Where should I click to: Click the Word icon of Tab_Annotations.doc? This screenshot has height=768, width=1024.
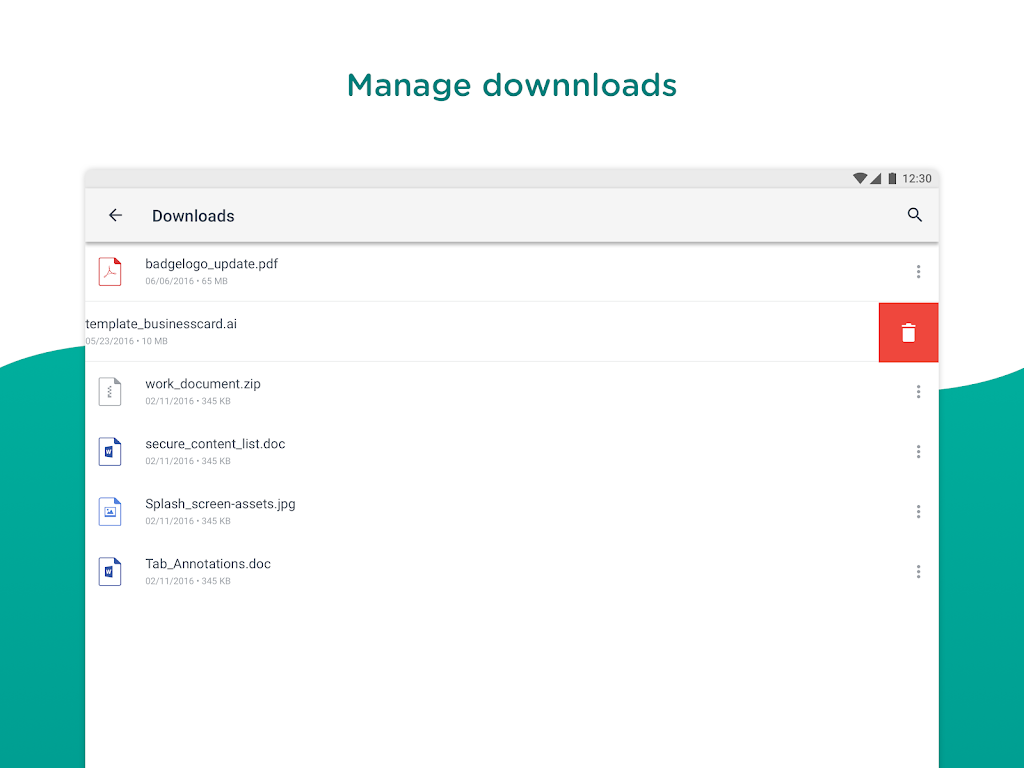tap(110, 572)
